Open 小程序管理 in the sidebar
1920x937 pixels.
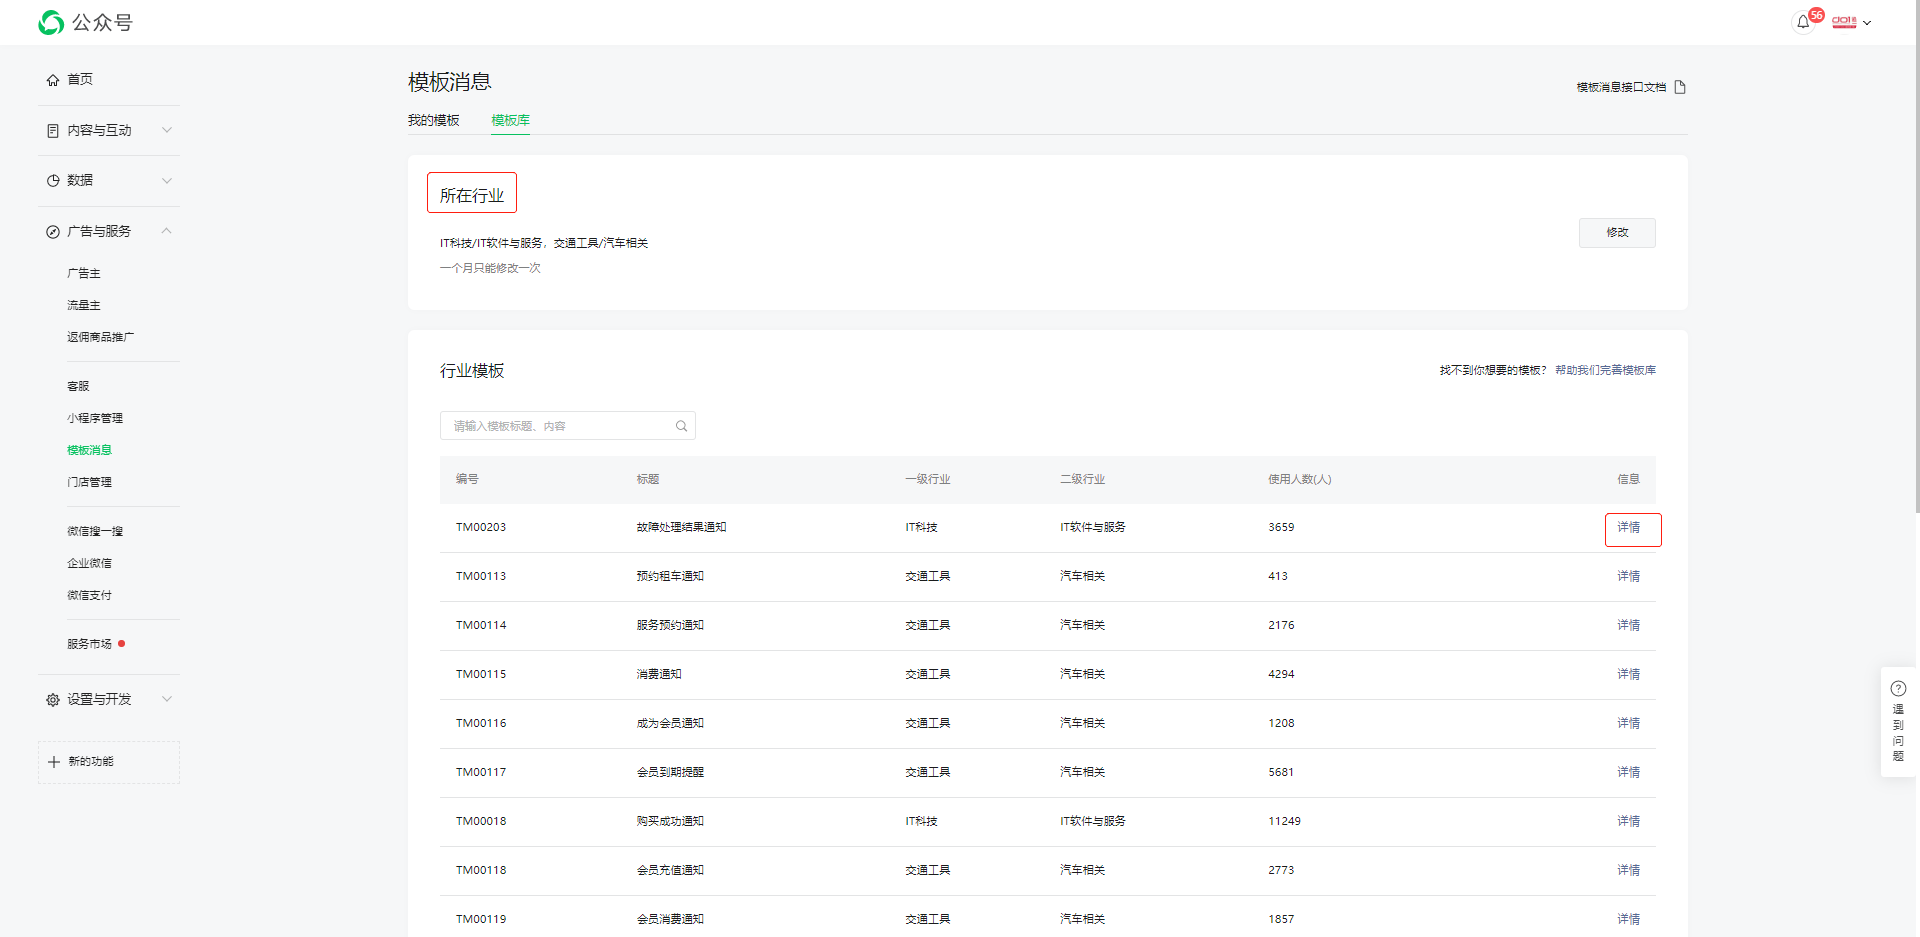coord(95,418)
